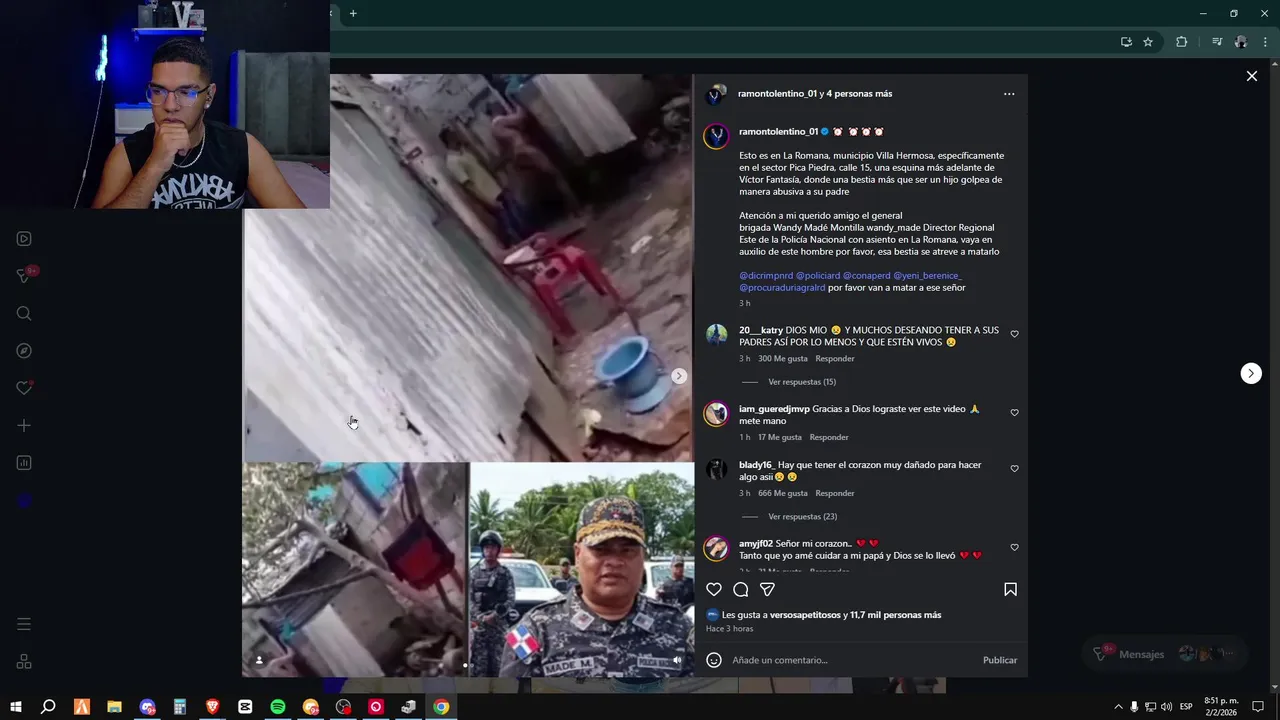
Task: Open Windows Start menu
Action: pyautogui.click(x=16, y=707)
